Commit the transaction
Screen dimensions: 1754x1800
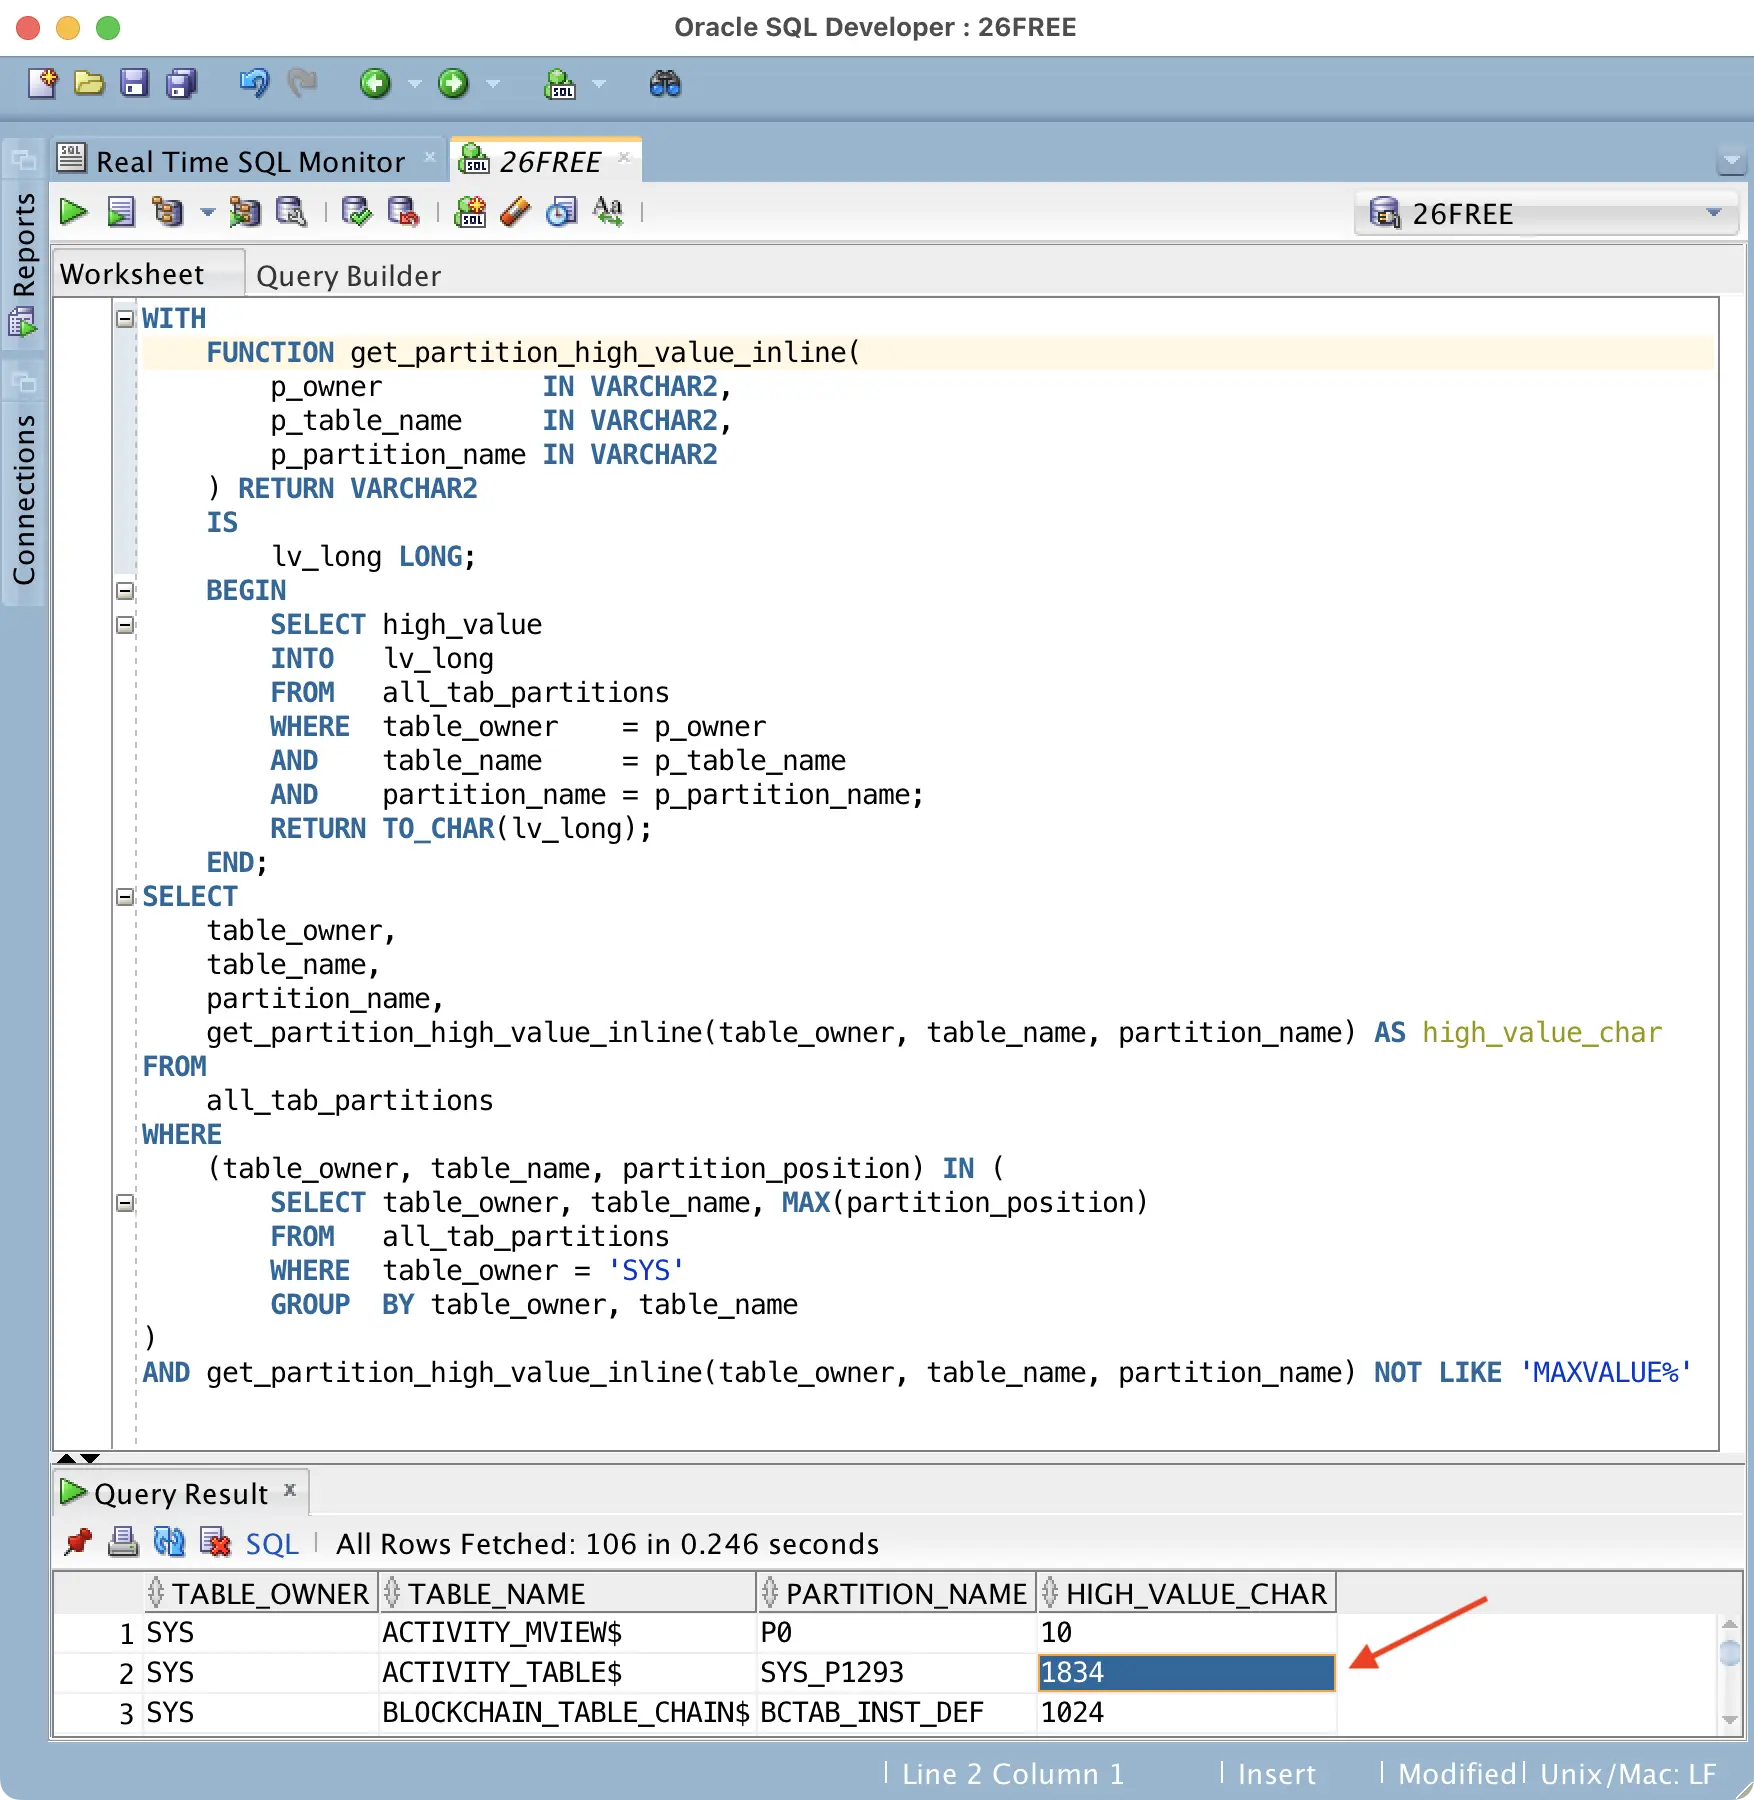tap(355, 212)
